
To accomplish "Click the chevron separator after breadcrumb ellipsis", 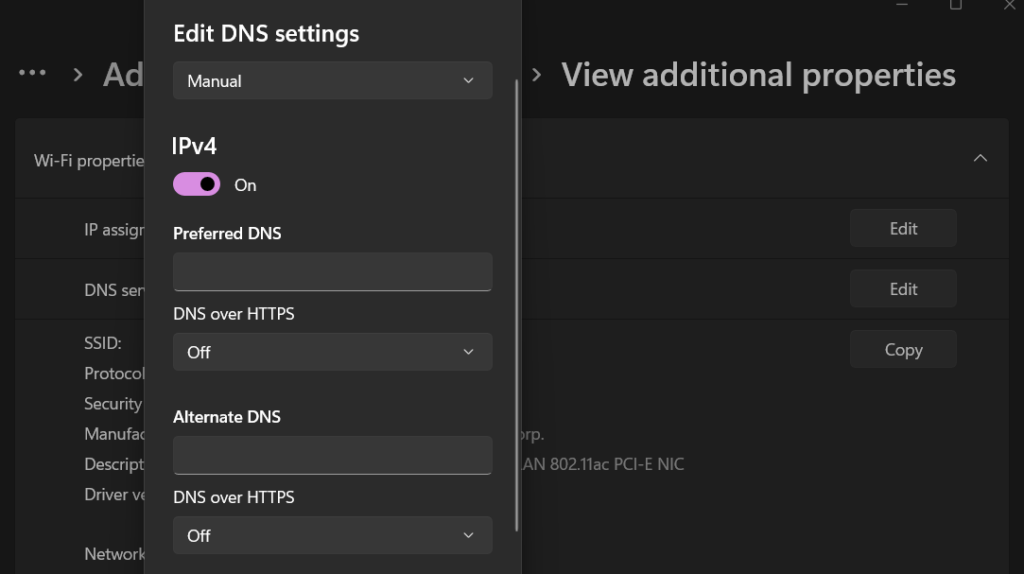I will (78, 75).
